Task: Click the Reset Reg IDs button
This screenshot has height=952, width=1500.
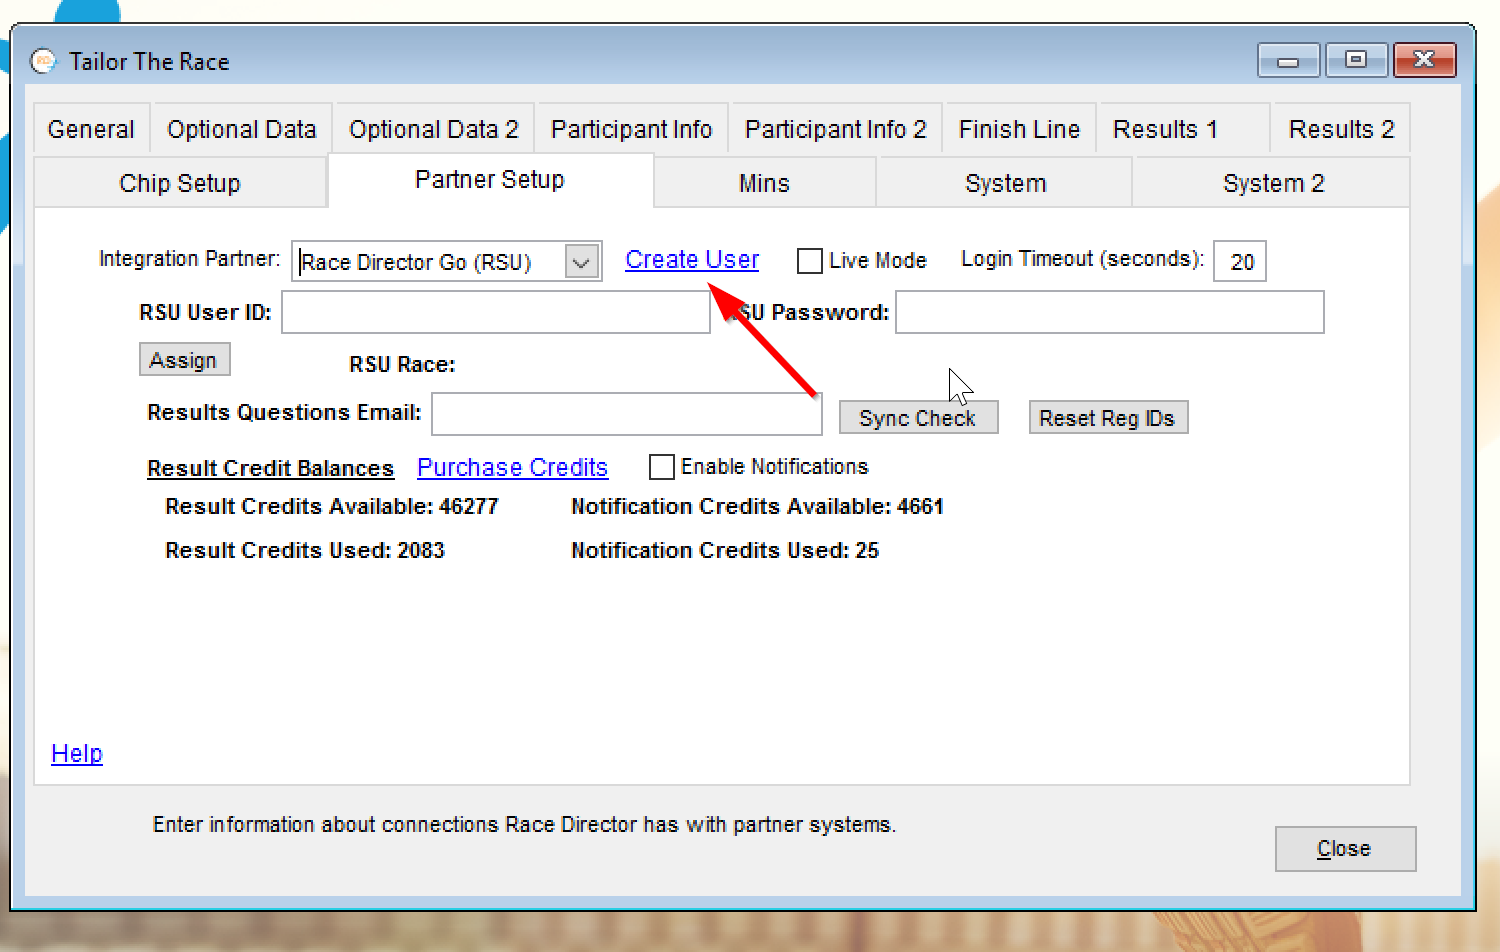Action: (1108, 418)
